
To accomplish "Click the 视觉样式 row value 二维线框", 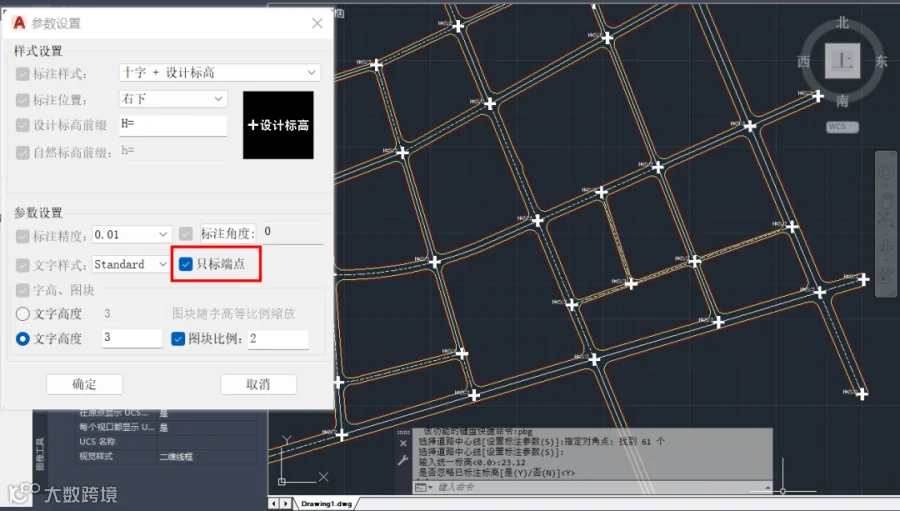I will [x=176, y=457].
